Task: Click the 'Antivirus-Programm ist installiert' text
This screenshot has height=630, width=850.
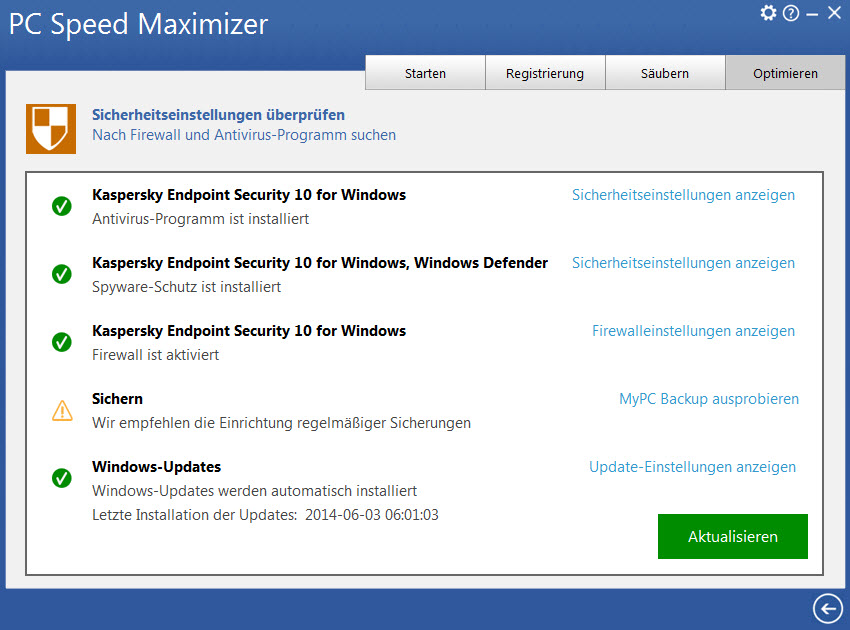Action: tap(200, 219)
